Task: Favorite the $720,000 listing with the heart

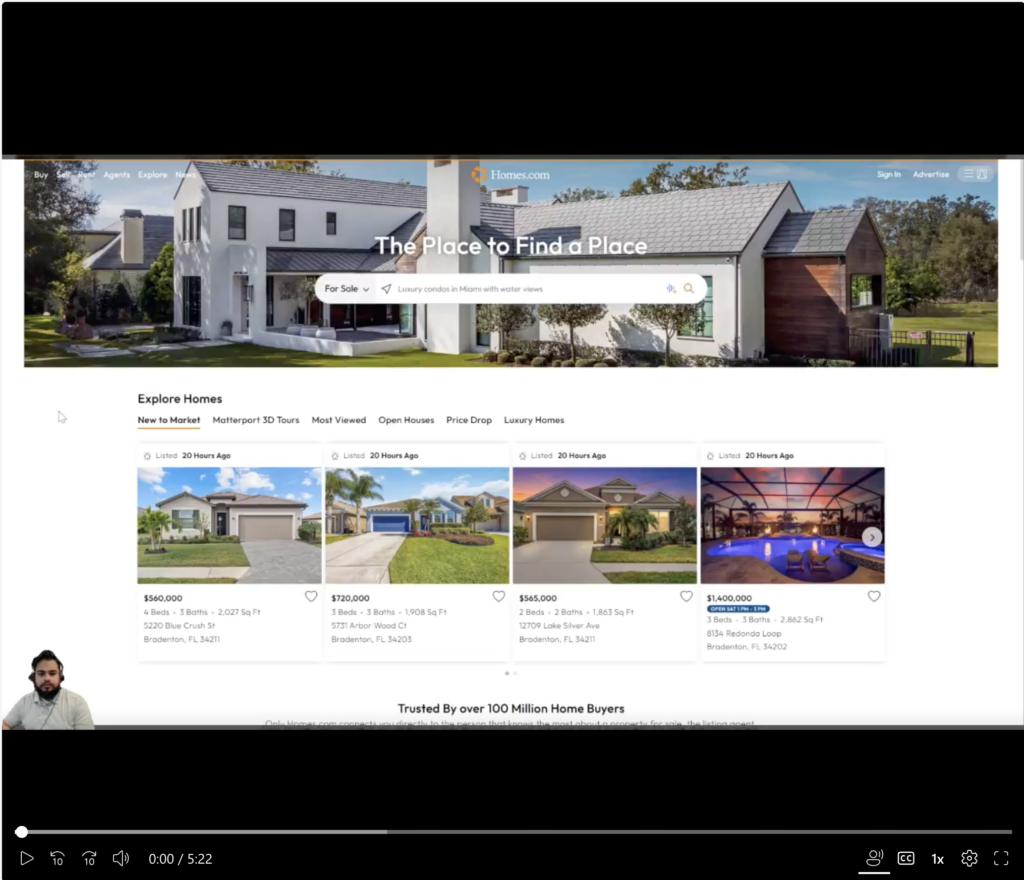Action: click(x=499, y=595)
